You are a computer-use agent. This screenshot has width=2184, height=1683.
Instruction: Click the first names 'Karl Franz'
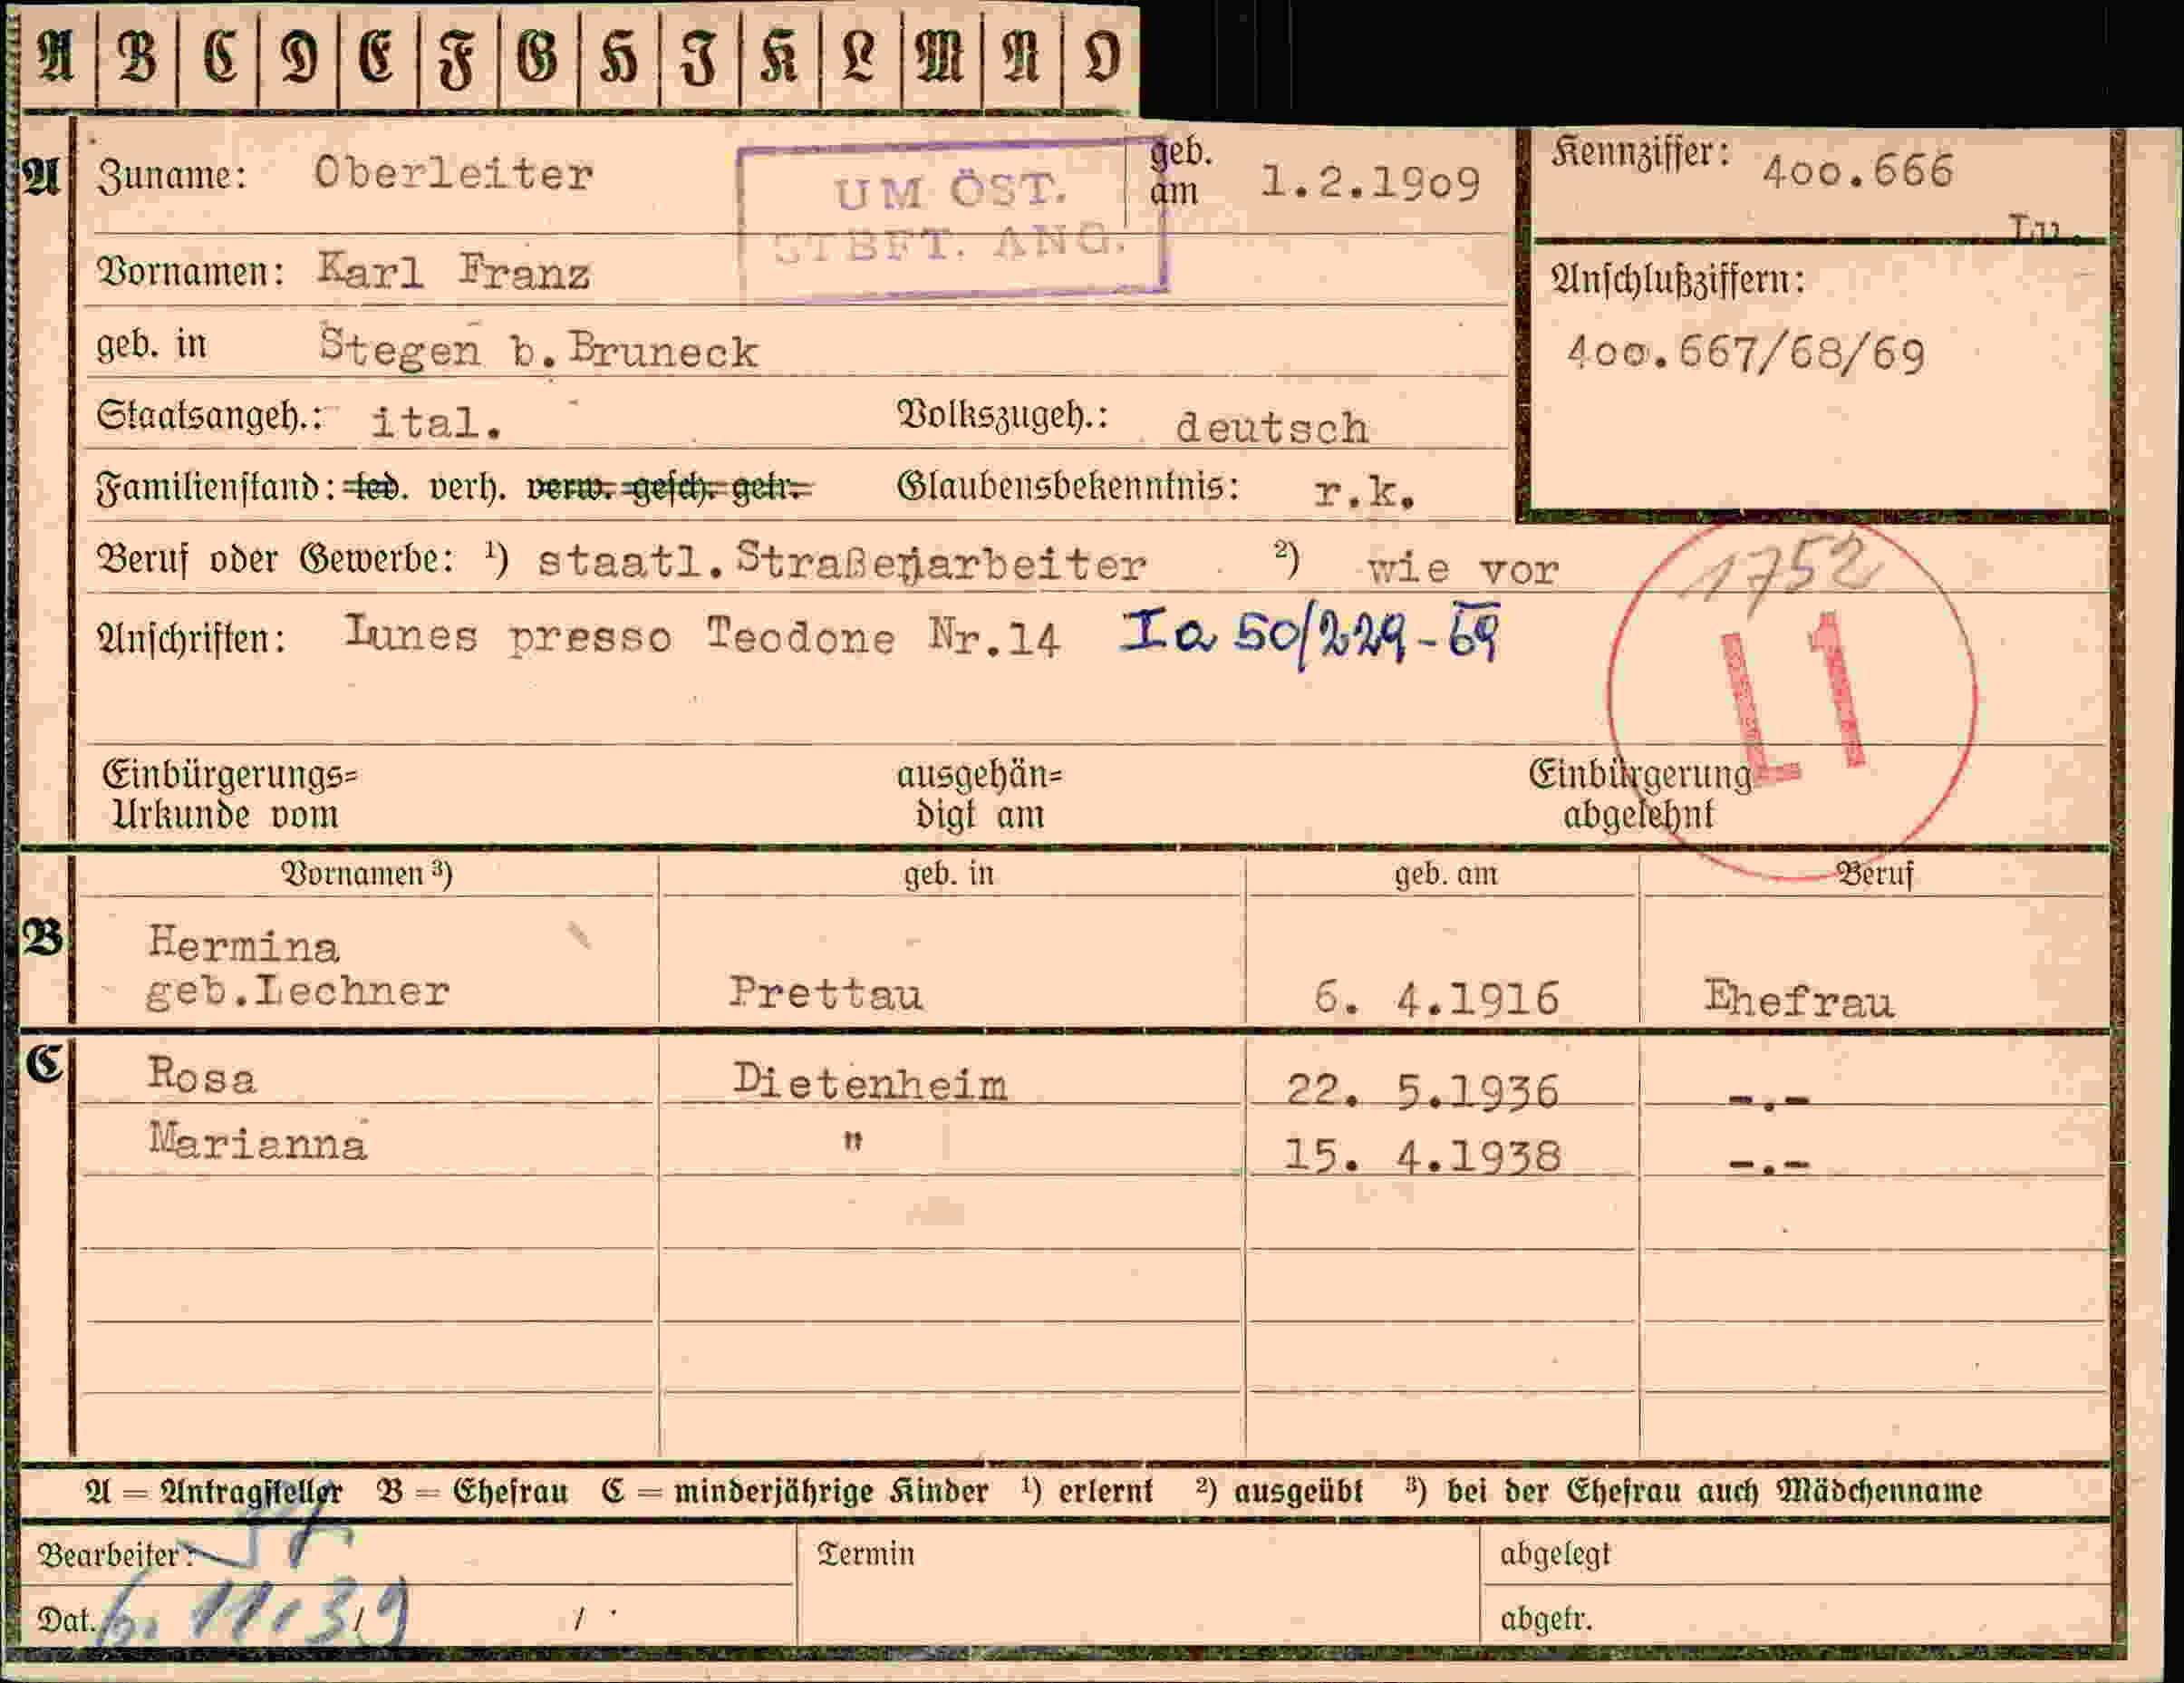(453, 271)
